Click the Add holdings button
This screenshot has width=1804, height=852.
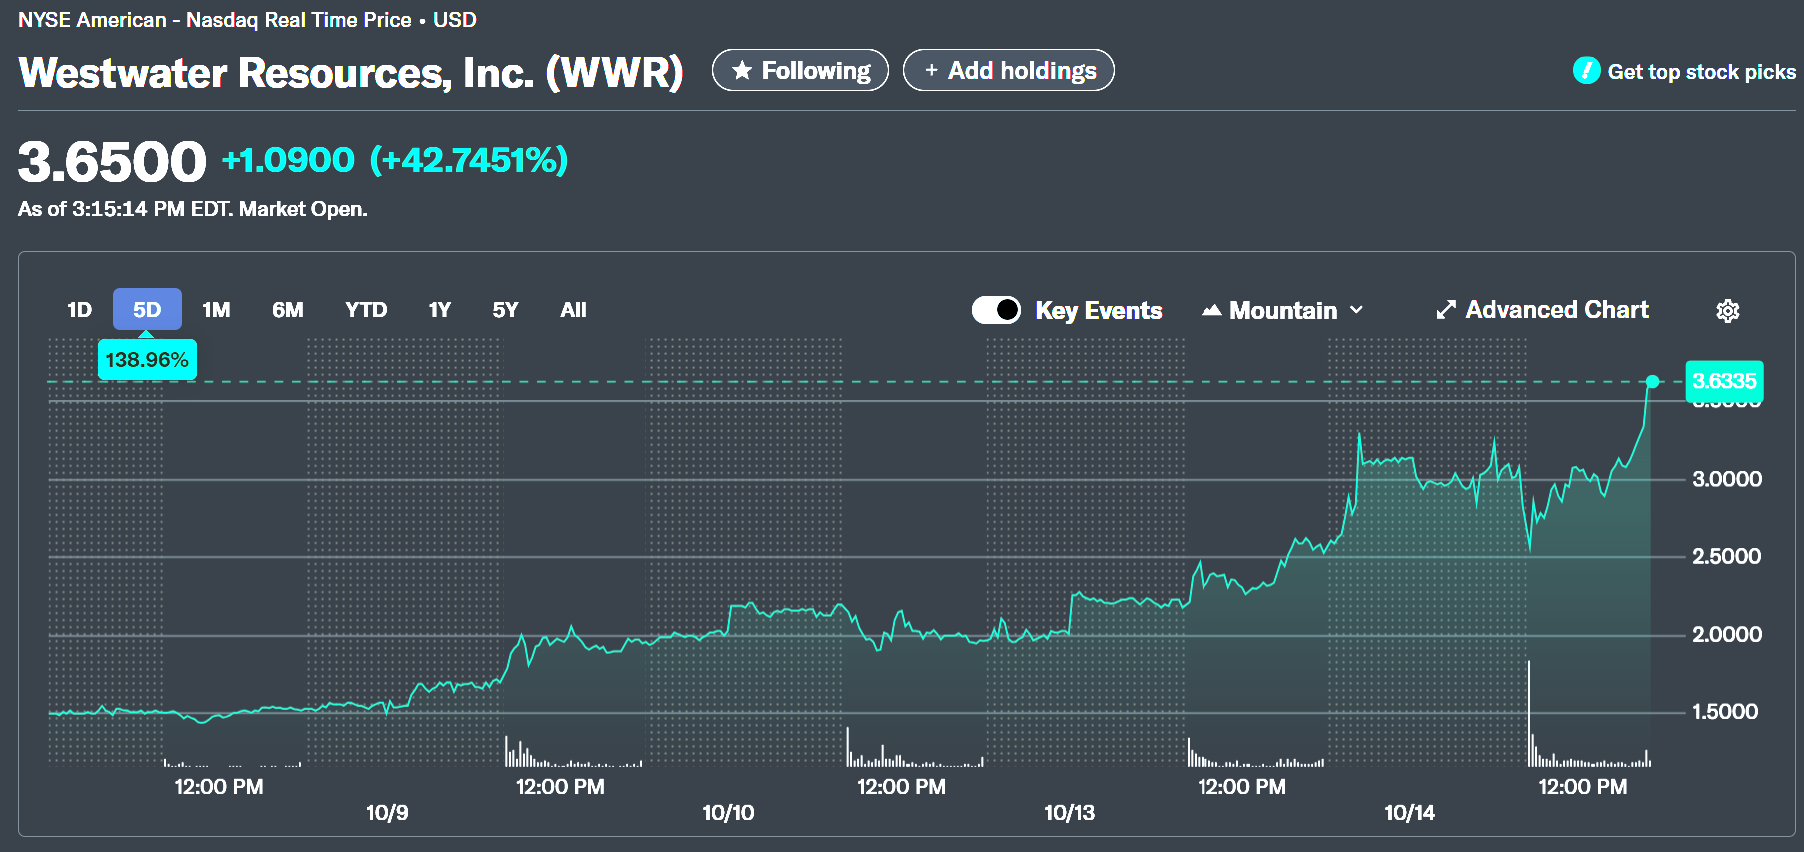pos(1009,70)
